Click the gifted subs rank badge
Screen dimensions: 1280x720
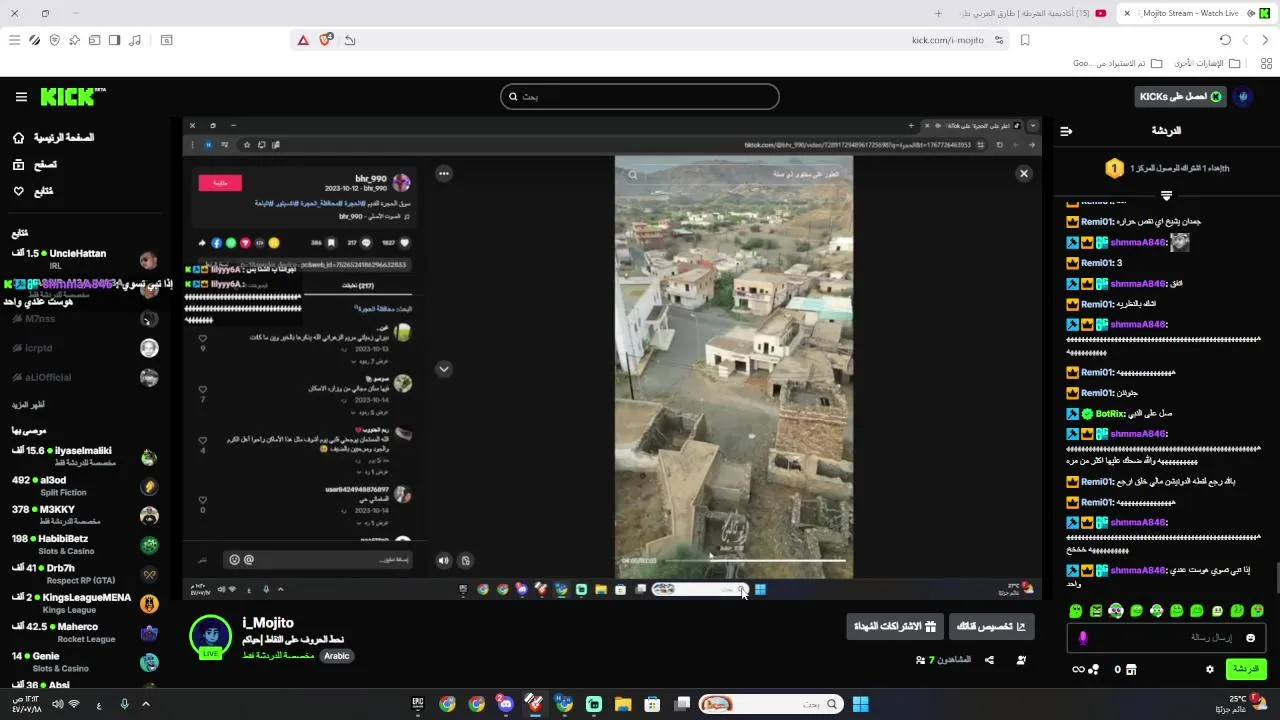(x=1114, y=168)
